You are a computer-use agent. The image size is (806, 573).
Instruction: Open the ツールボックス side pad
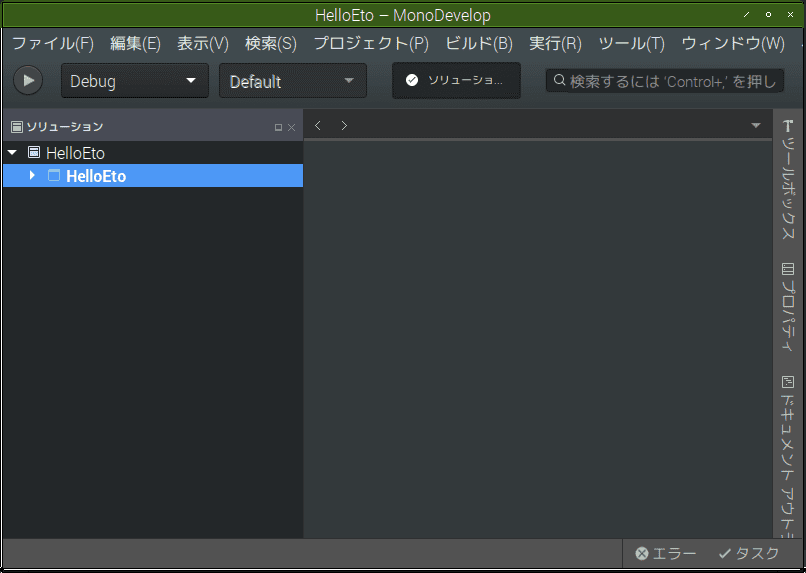pos(788,179)
